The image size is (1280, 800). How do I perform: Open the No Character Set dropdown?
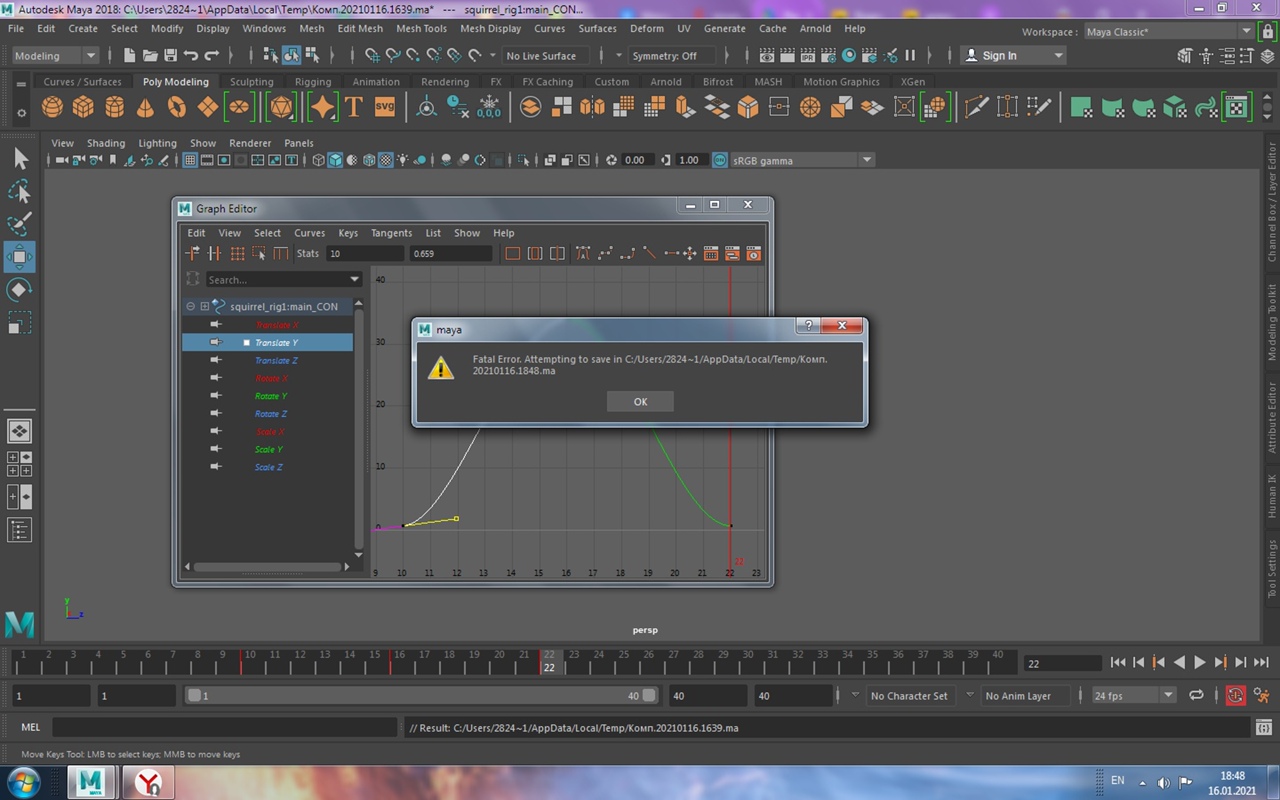(x=909, y=696)
